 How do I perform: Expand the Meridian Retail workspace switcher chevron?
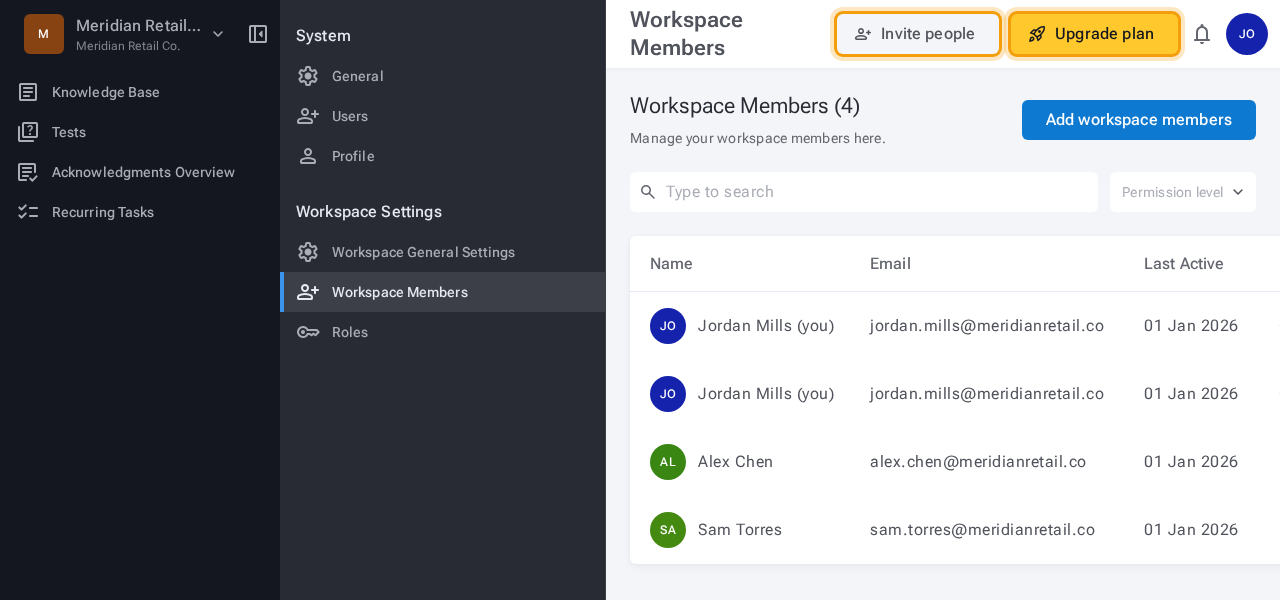click(x=218, y=34)
